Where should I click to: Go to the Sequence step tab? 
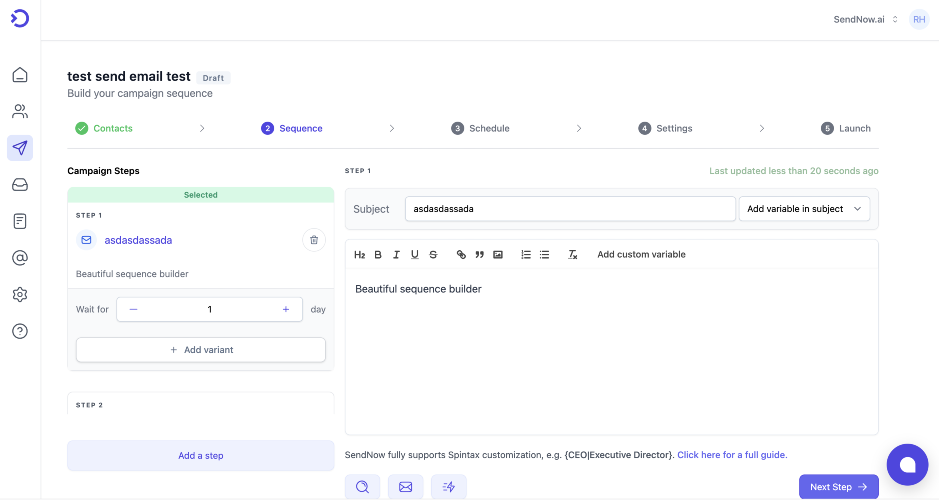pyautogui.click(x=292, y=128)
